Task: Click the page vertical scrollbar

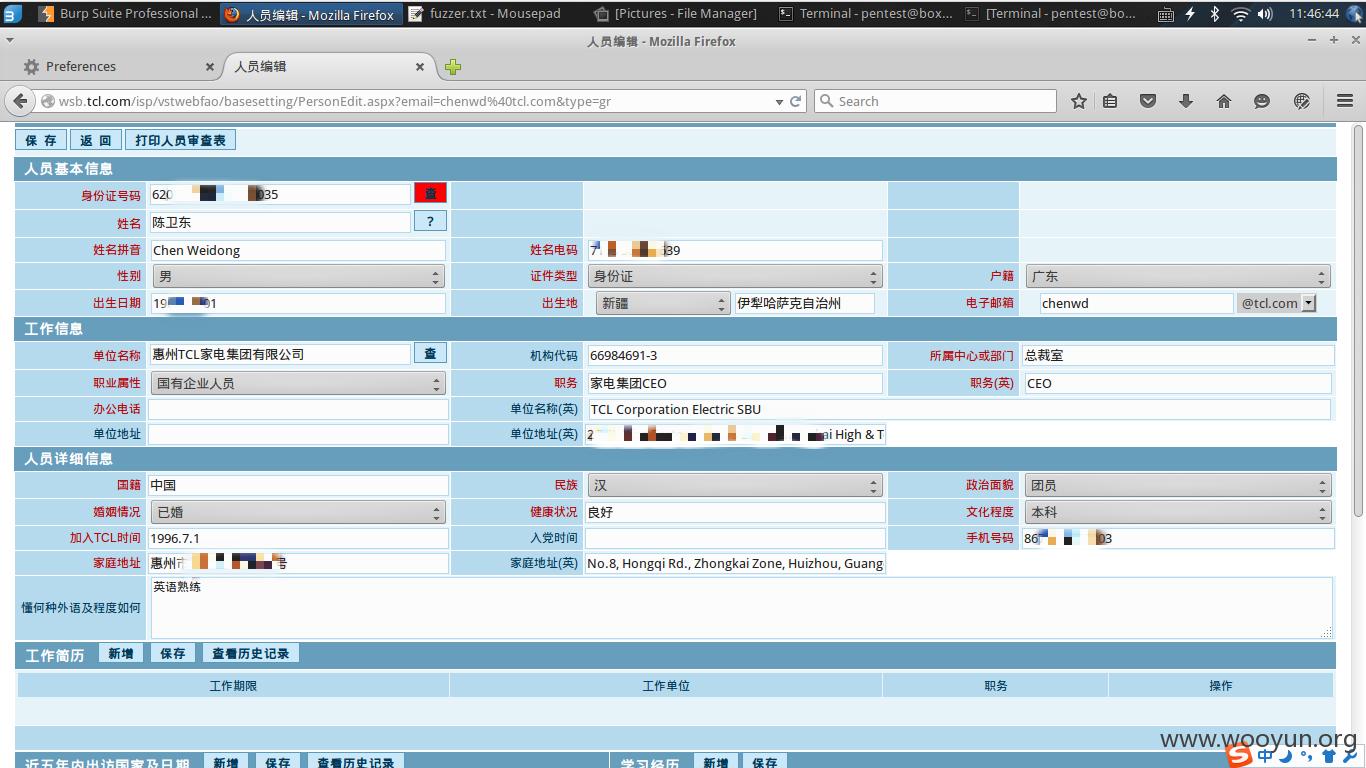Action: point(1358,320)
